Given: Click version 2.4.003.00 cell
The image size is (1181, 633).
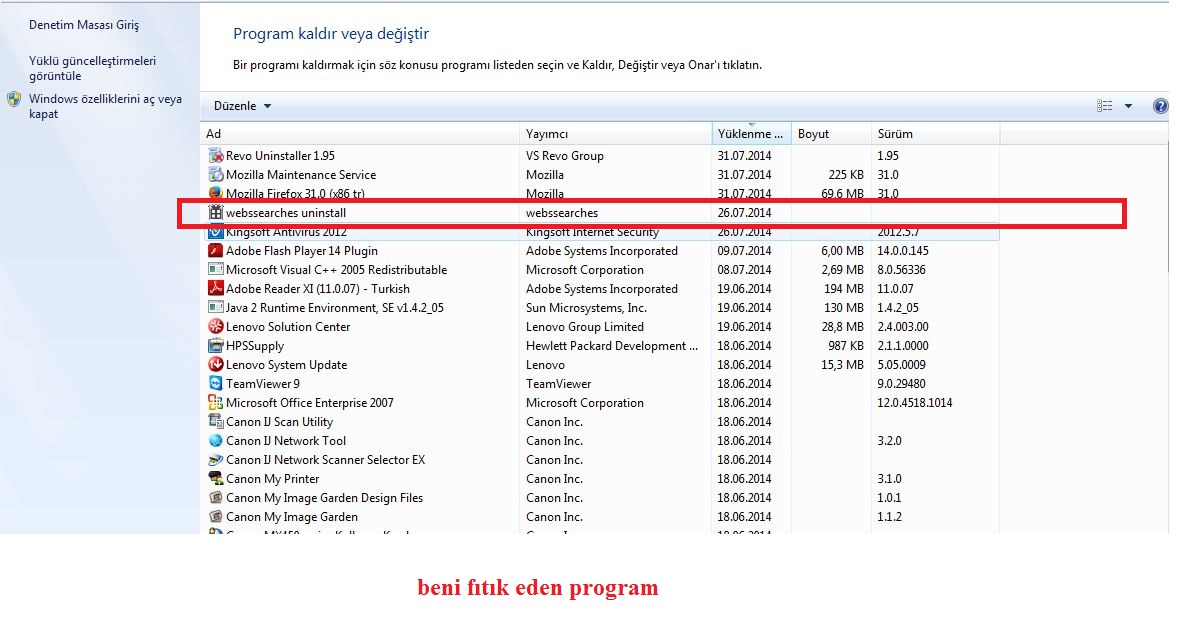Looking at the screenshot, I should point(903,326).
